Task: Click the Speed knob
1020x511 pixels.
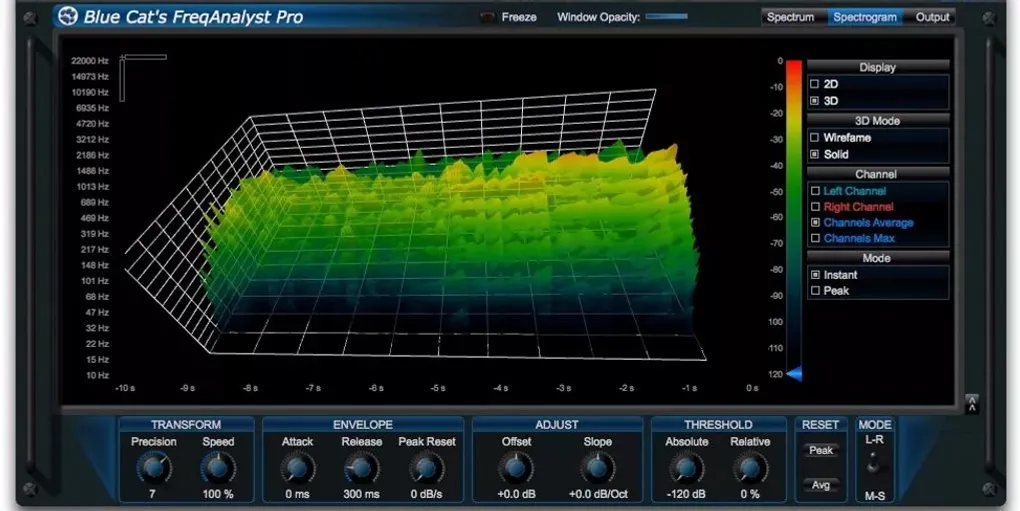Action: click(x=218, y=466)
